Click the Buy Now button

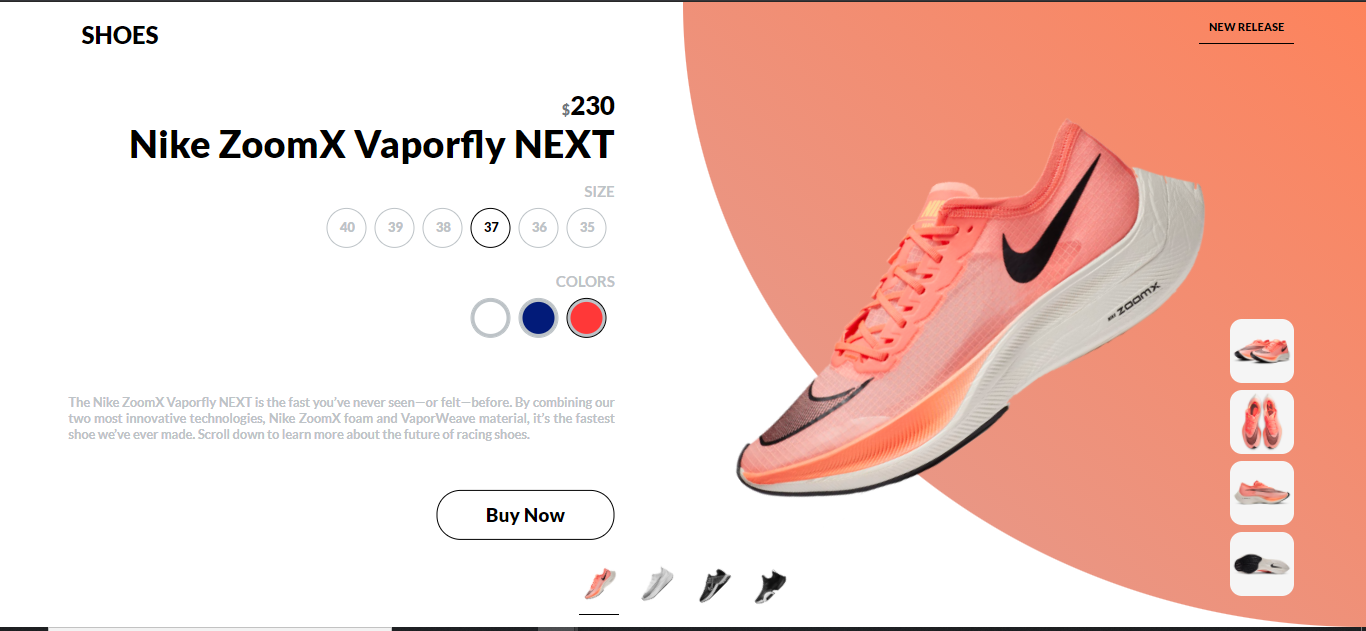[525, 515]
